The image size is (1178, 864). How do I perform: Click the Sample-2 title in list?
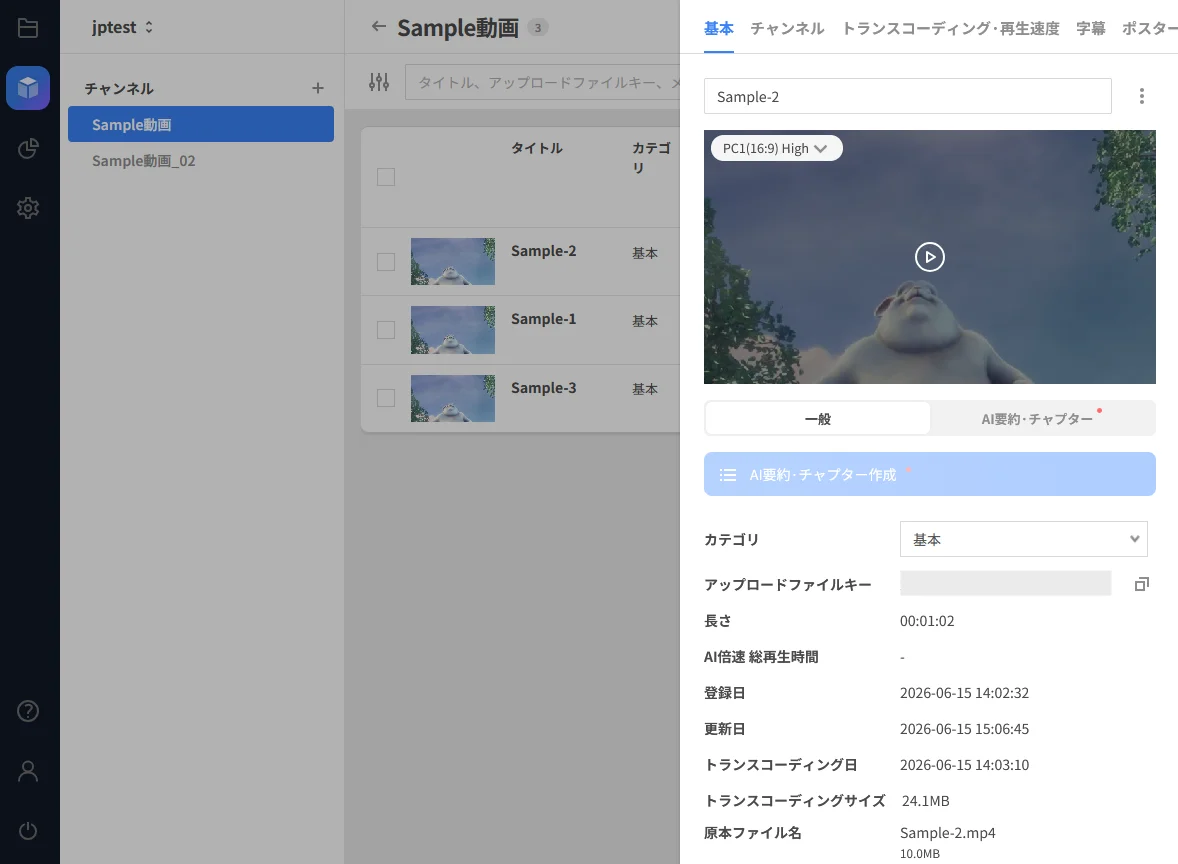click(x=543, y=251)
